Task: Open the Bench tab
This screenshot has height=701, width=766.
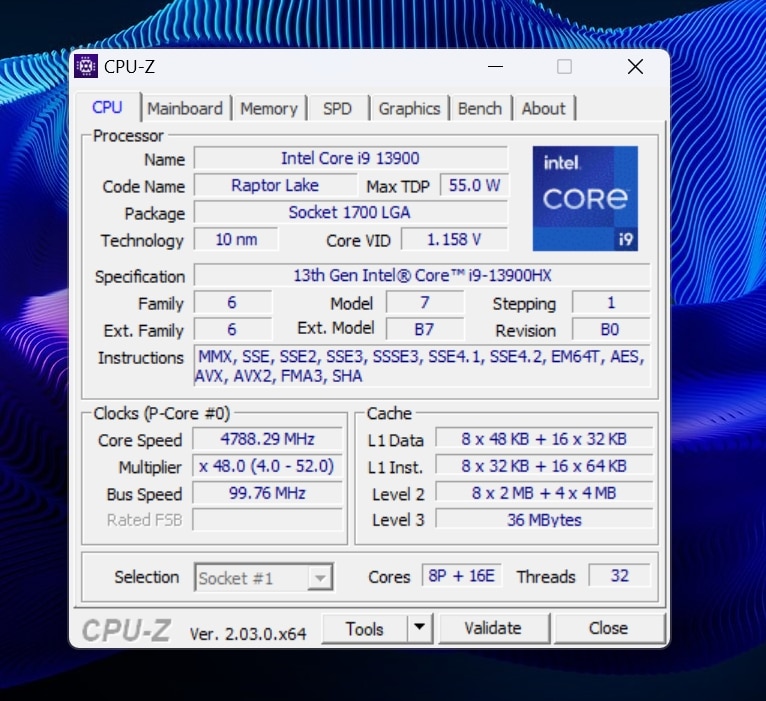Action: [x=480, y=109]
